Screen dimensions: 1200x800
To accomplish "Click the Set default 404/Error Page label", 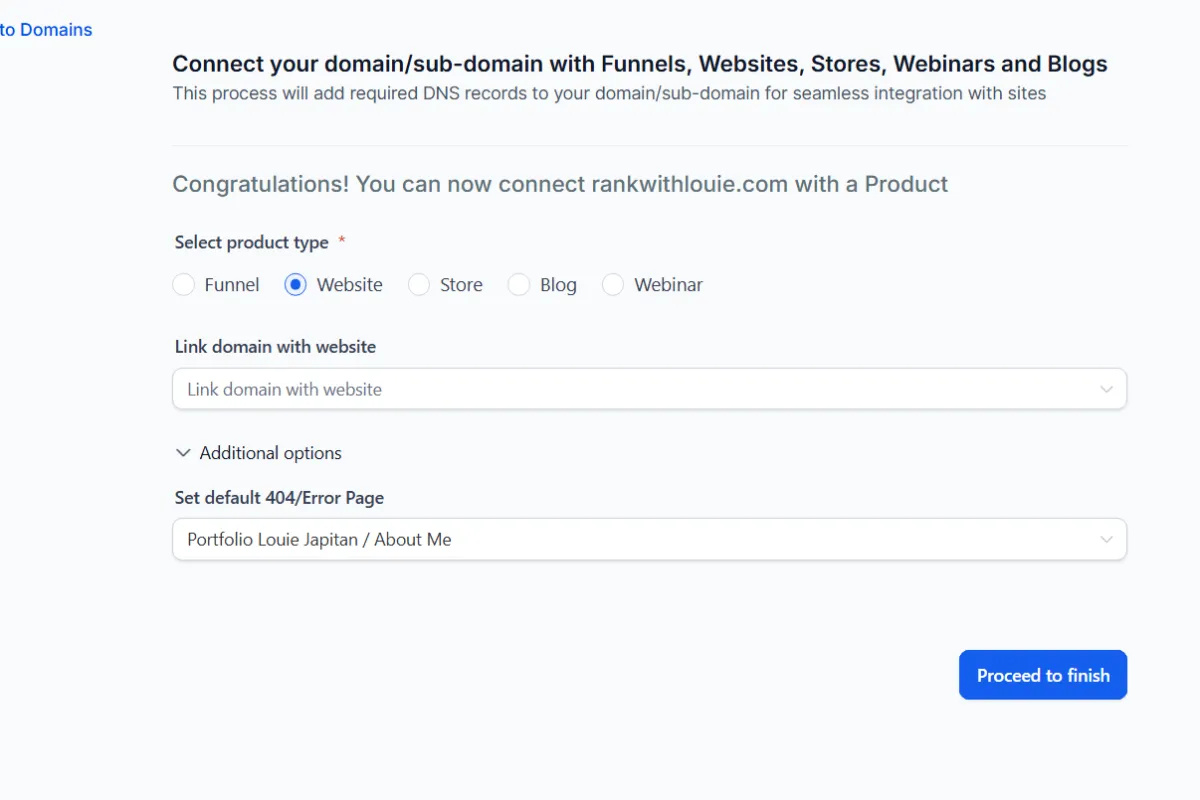I will [x=279, y=497].
